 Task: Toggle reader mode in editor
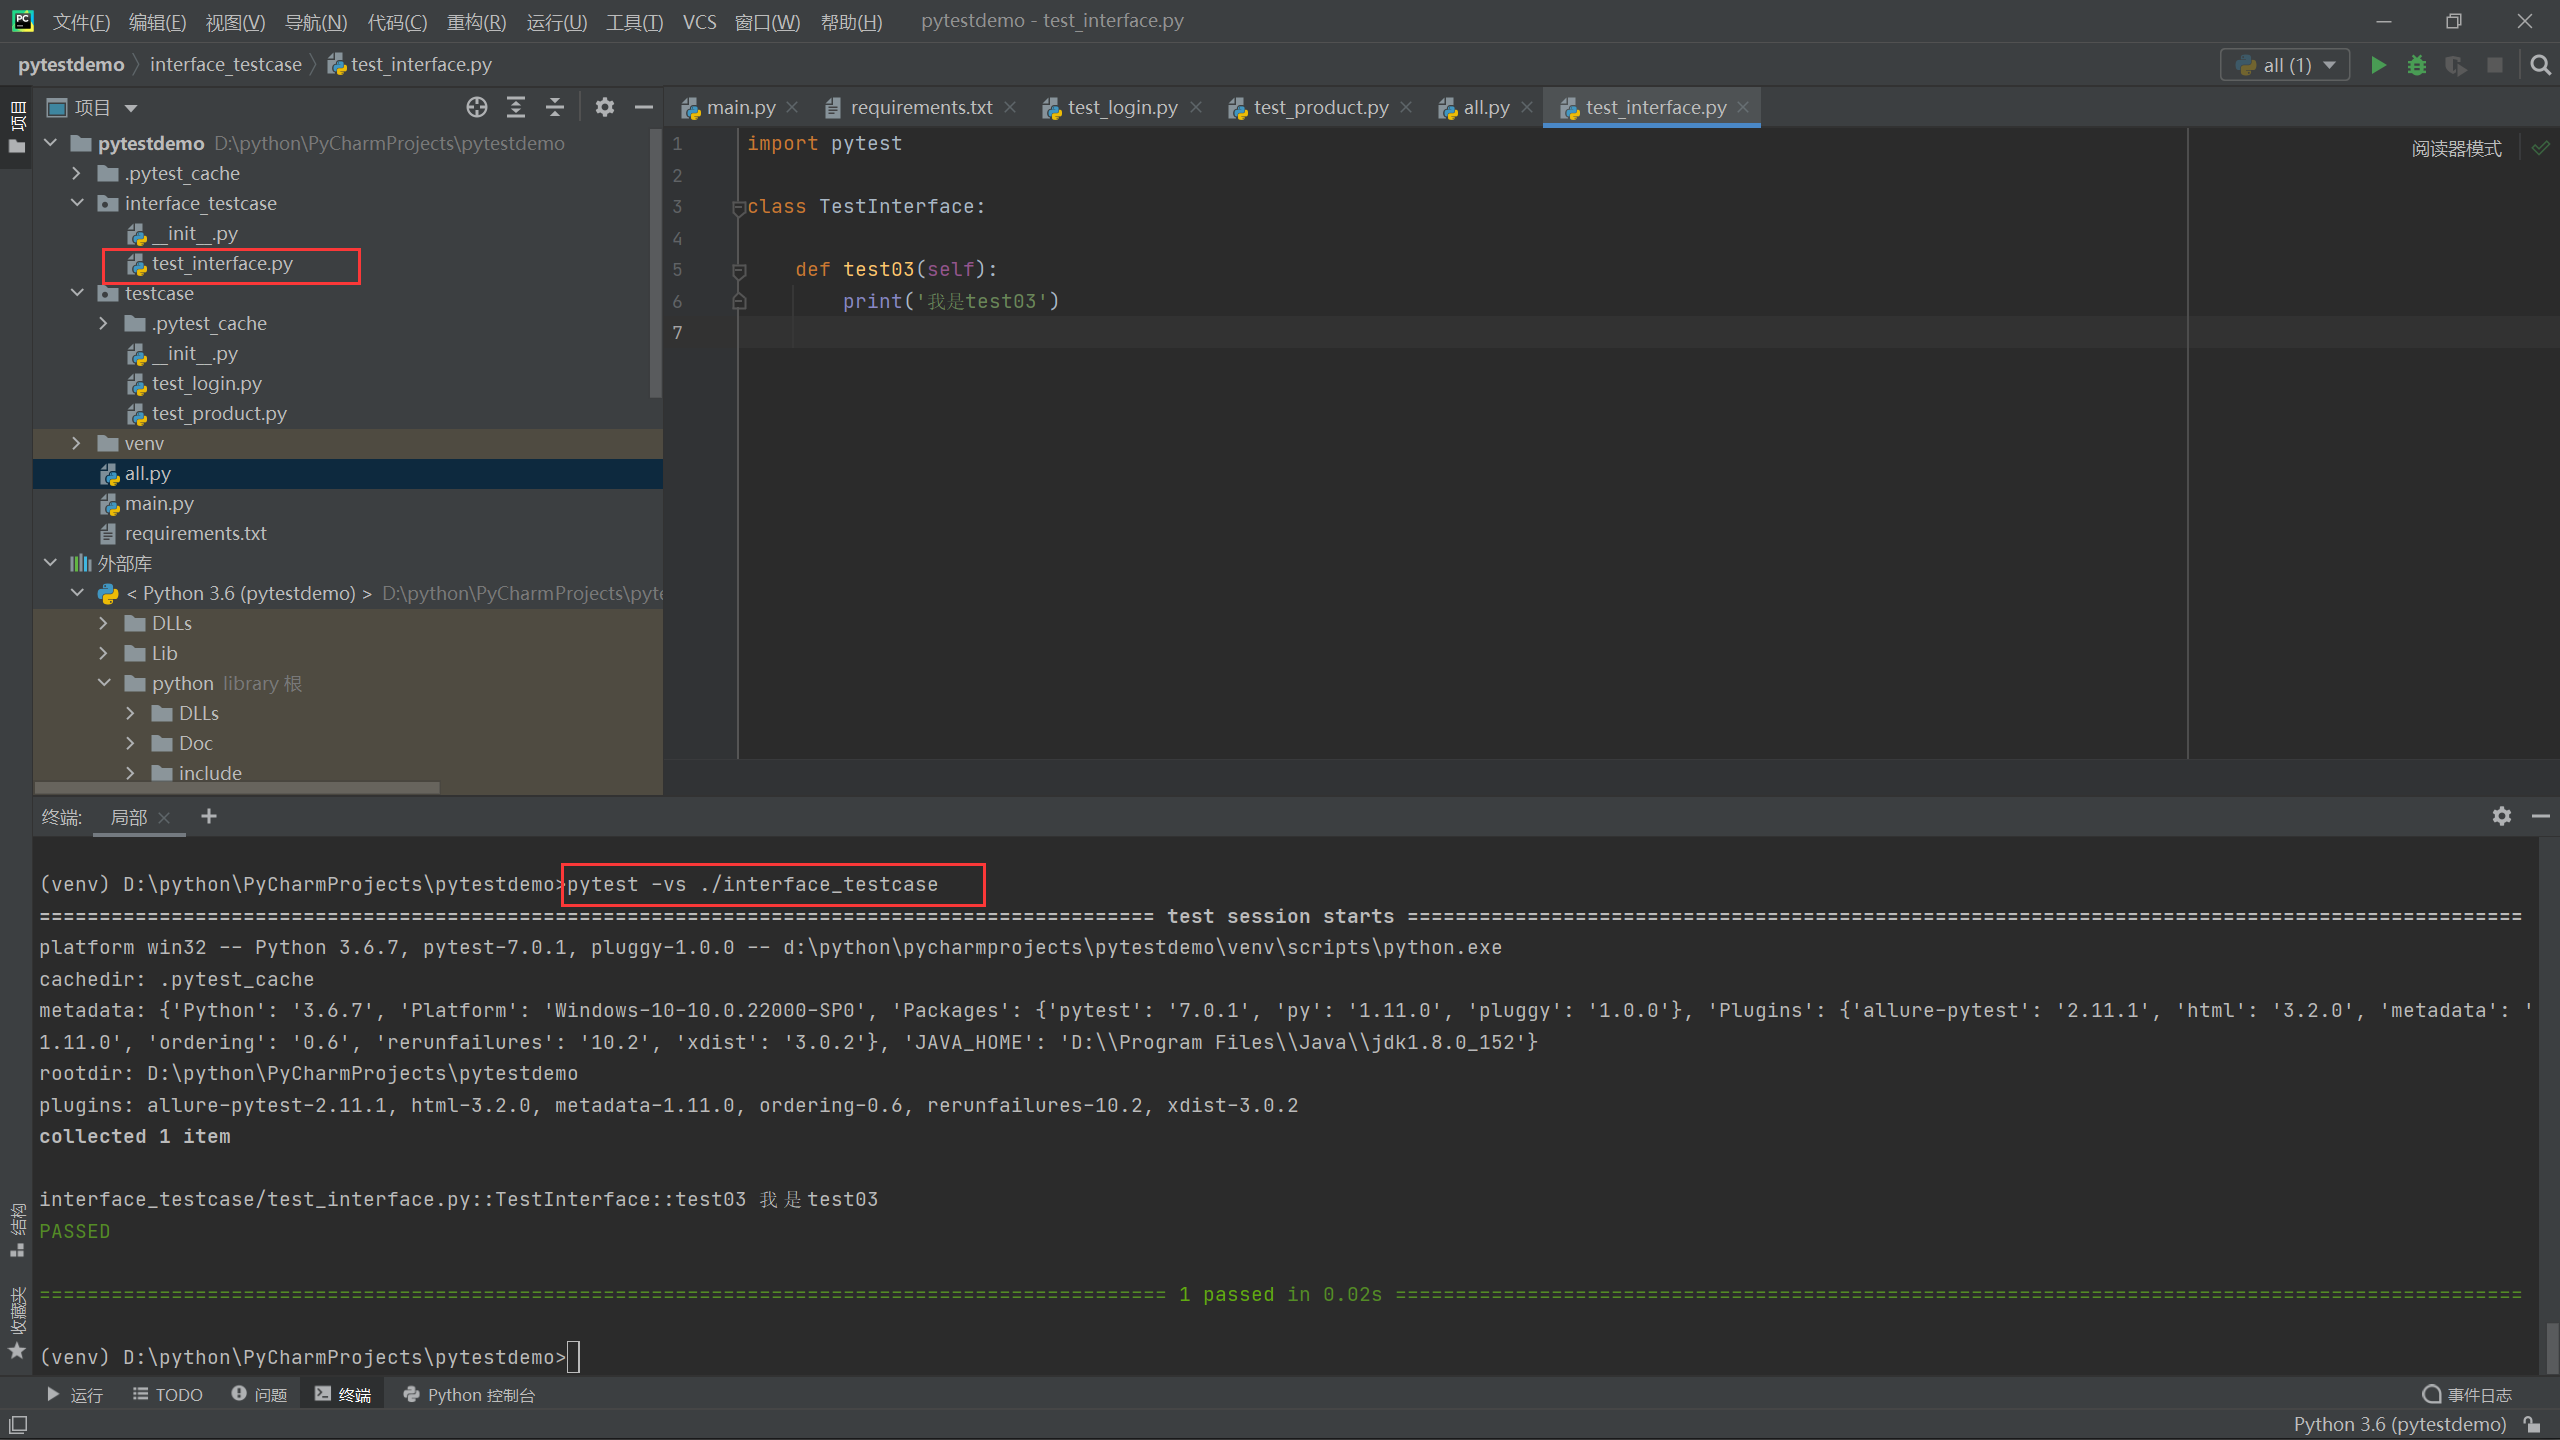point(2456,149)
